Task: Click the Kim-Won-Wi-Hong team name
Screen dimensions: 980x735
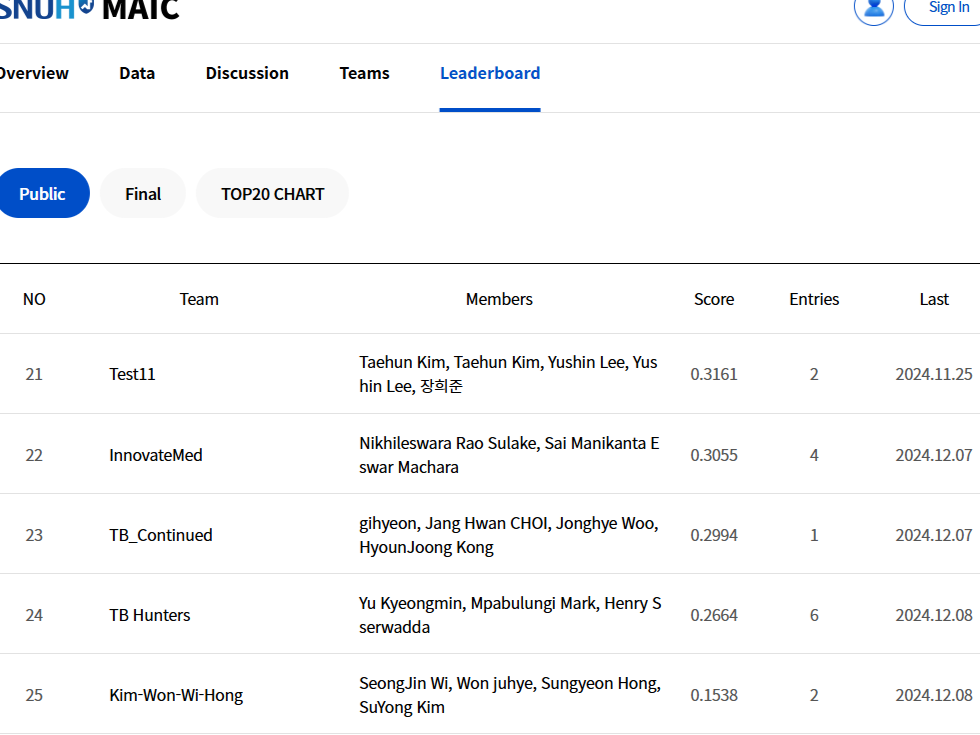Action: click(176, 695)
